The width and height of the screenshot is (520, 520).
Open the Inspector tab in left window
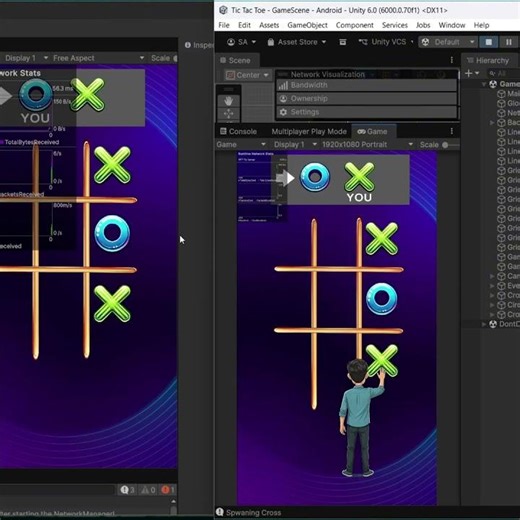click(x=199, y=45)
